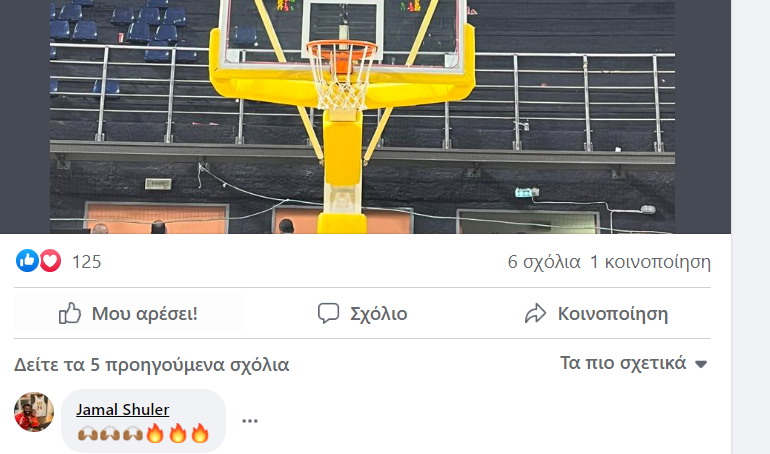View the 6 σχόλια count link
Screen dimensions: 770x454
[x=544, y=262]
